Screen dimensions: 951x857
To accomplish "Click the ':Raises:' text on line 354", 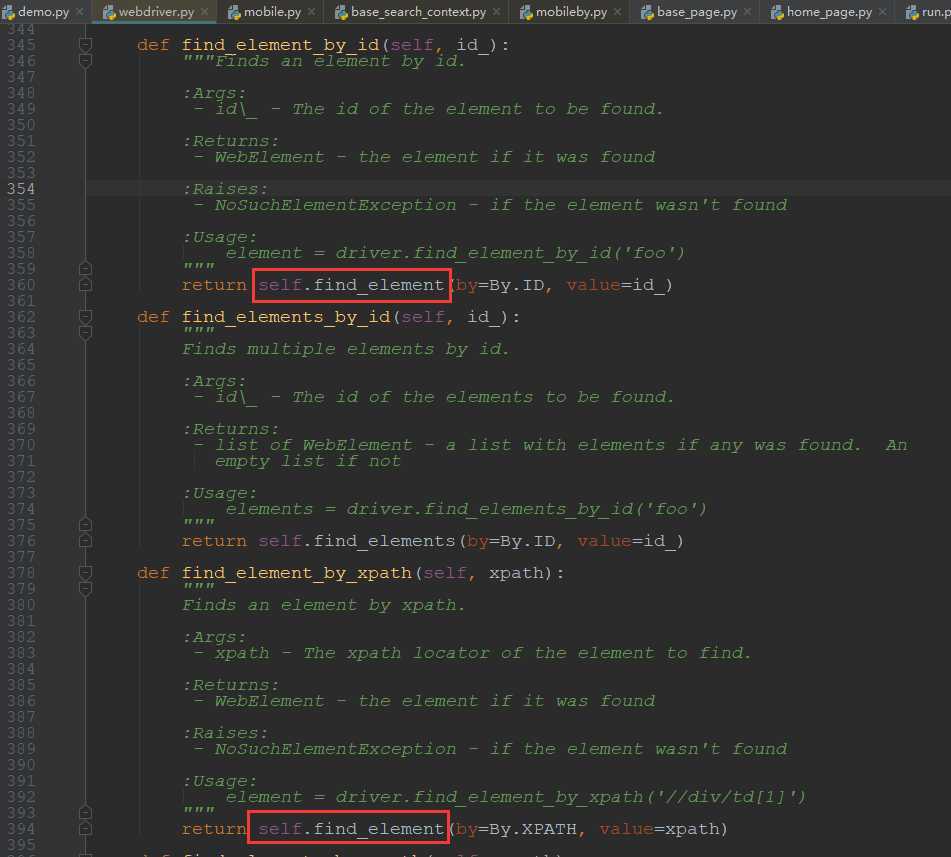I will (x=225, y=189).
